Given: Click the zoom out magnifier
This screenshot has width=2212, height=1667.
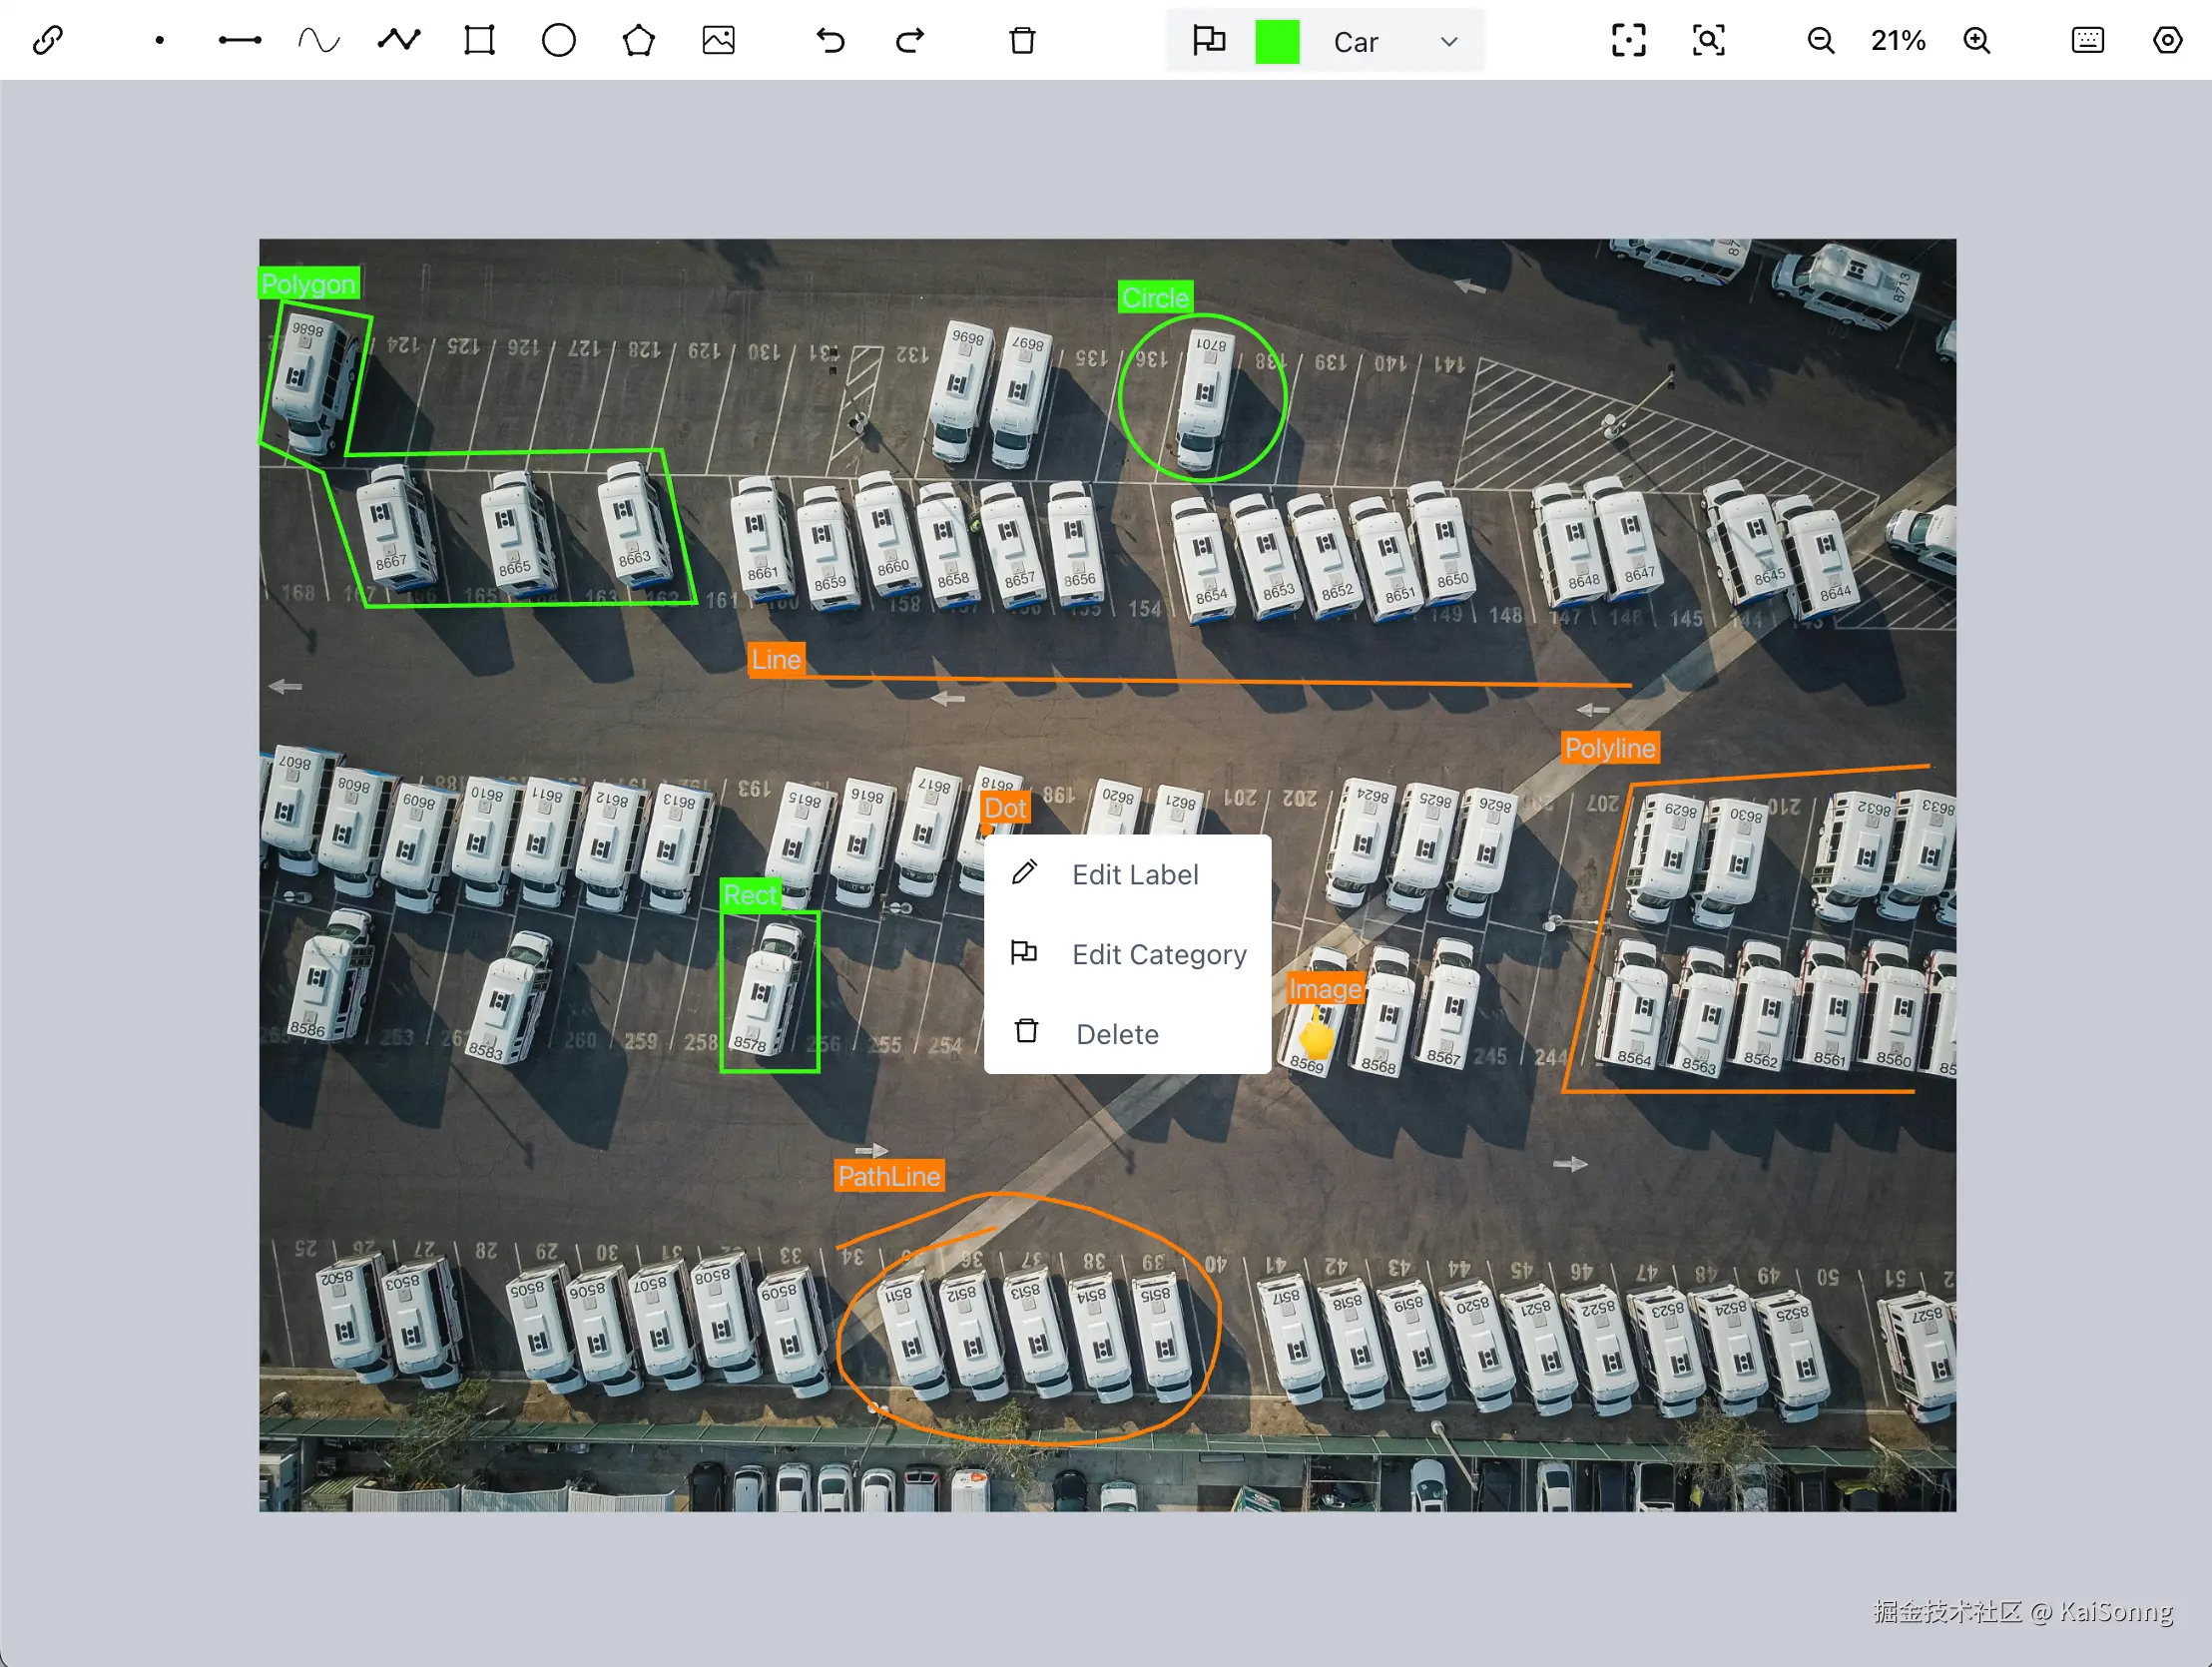Looking at the screenshot, I should pos(1821,41).
